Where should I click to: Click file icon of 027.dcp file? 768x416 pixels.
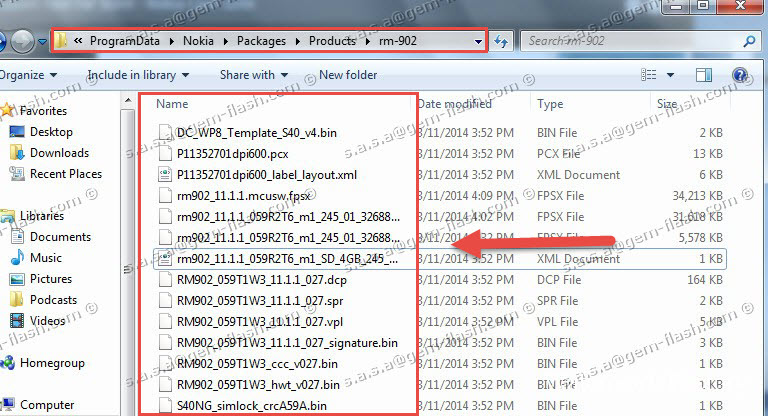click(x=165, y=280)
